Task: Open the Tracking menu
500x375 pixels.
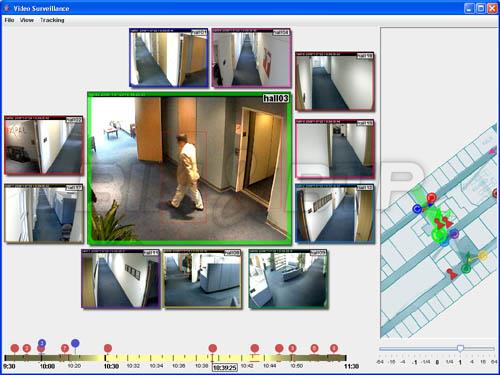Action: 52,20
